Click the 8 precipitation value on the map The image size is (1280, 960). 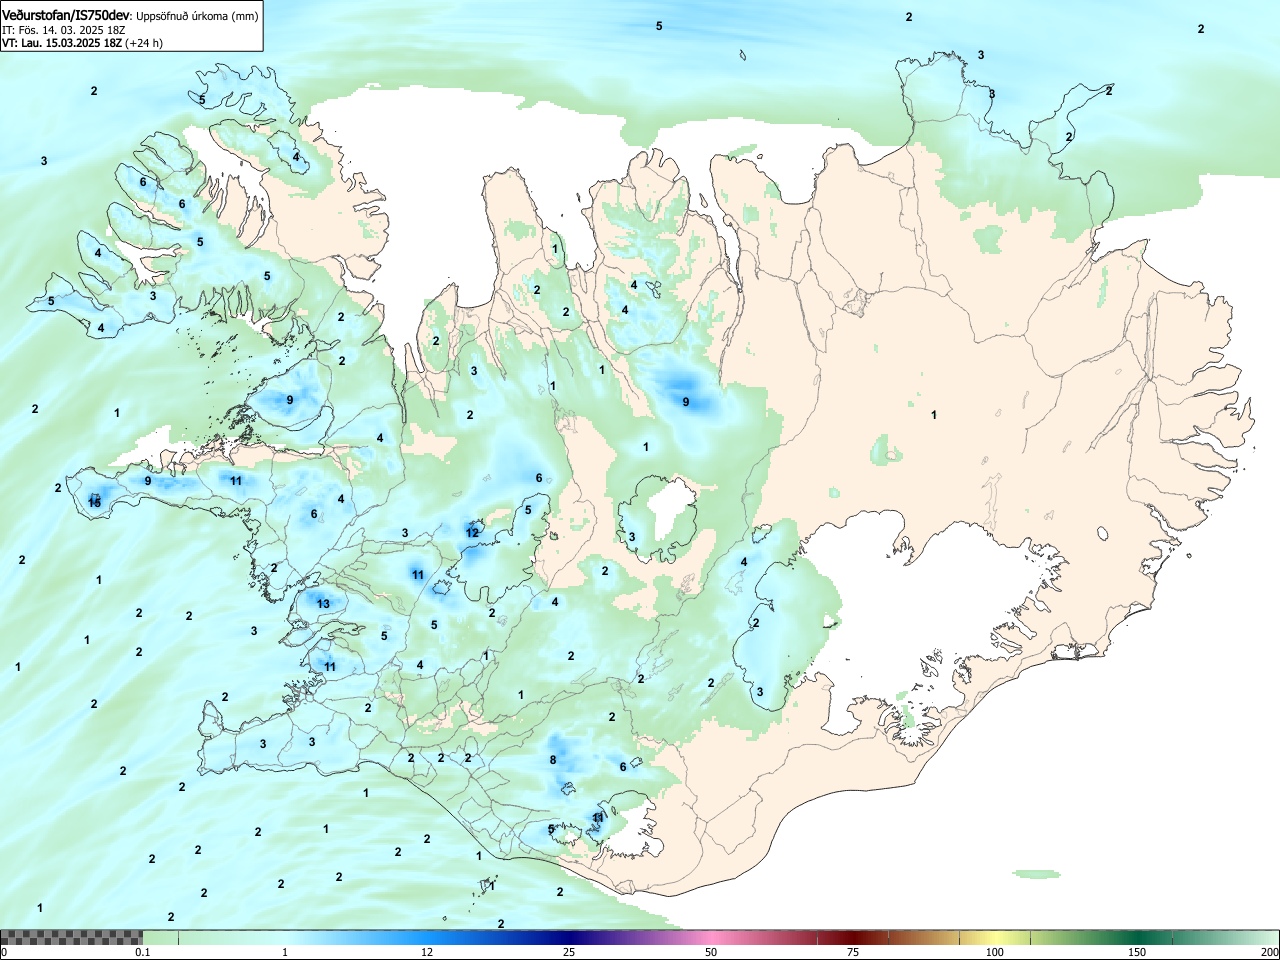pos(553,760)
